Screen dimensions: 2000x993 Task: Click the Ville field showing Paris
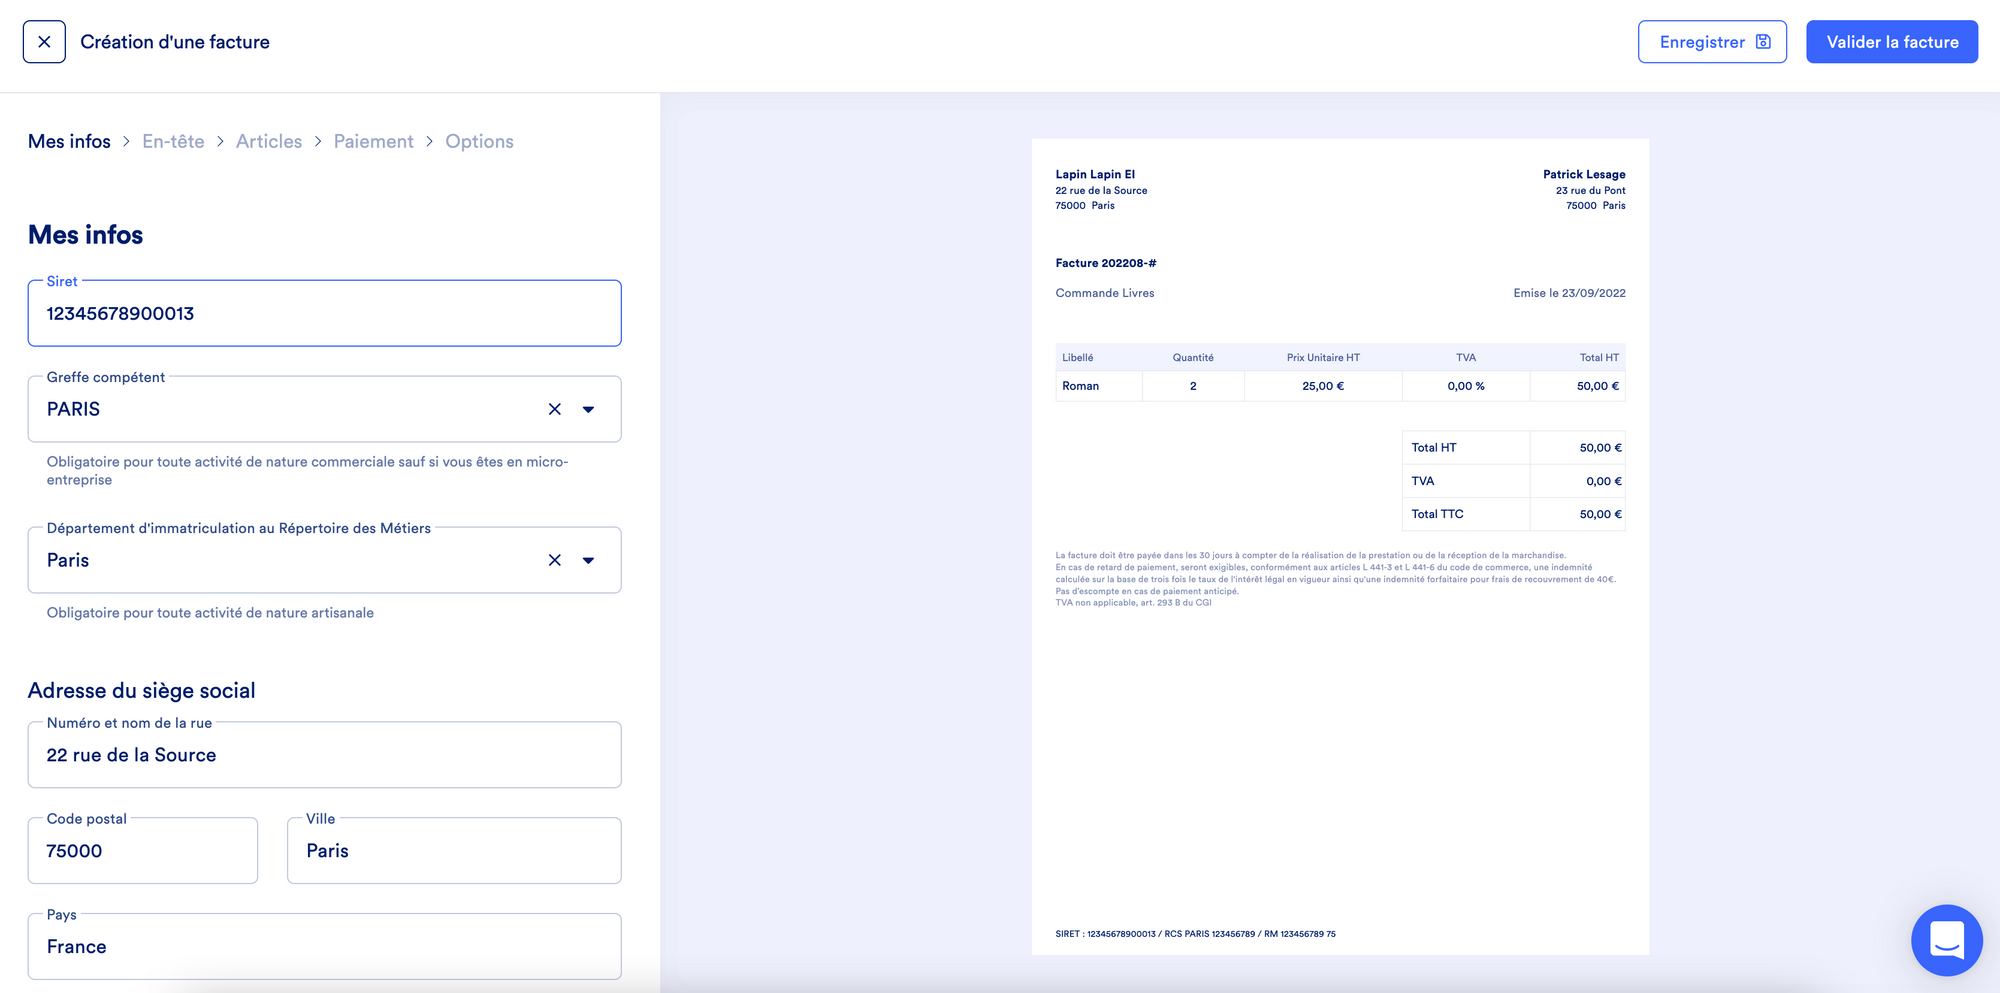[x=453, y=850]
